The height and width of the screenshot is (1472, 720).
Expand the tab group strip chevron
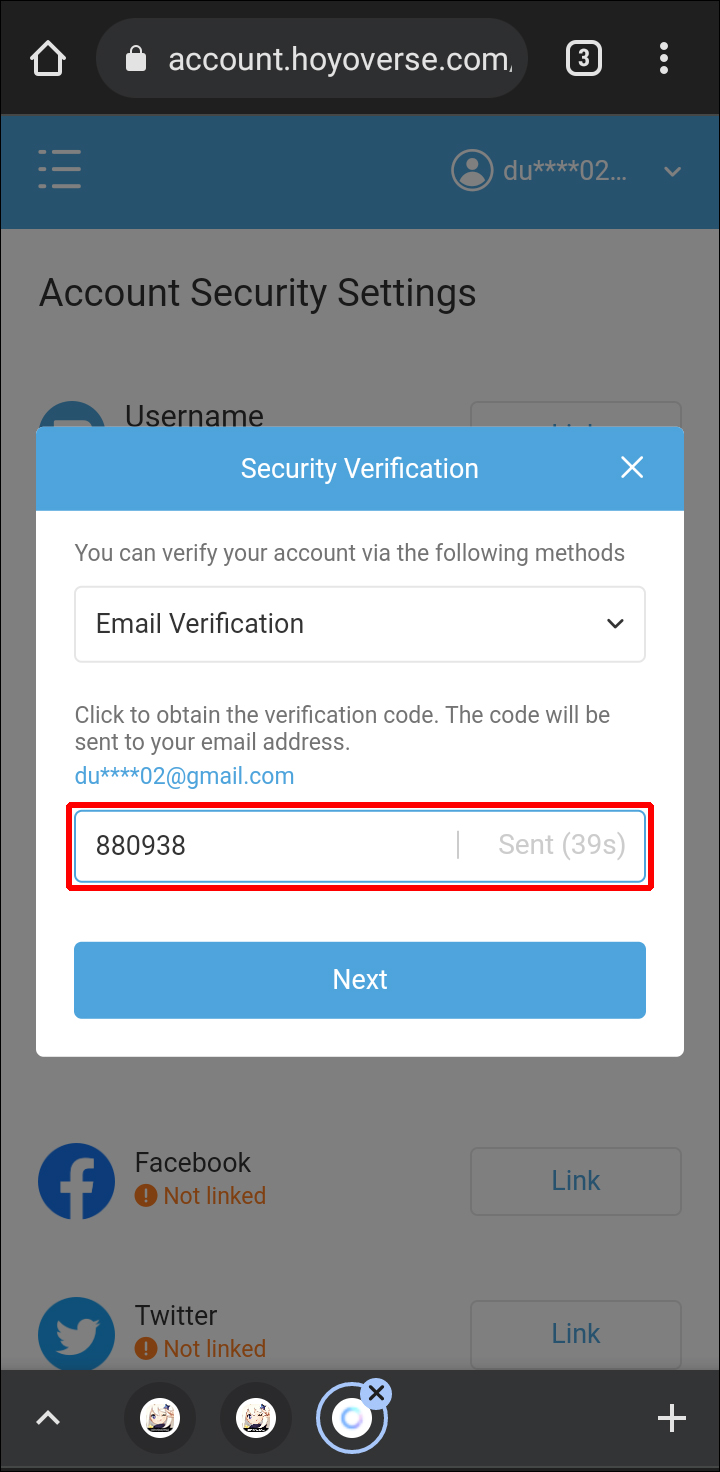48,1418
